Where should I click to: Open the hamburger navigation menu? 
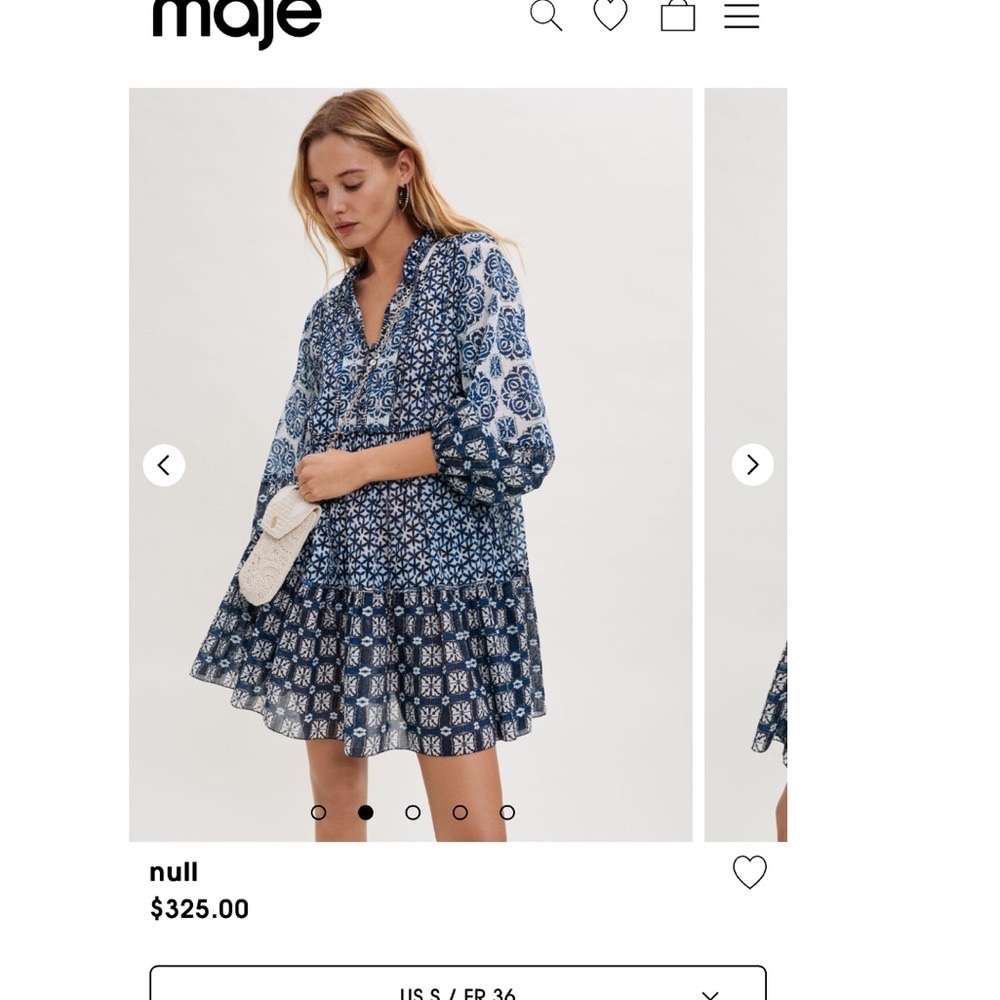tap(742, 16)
